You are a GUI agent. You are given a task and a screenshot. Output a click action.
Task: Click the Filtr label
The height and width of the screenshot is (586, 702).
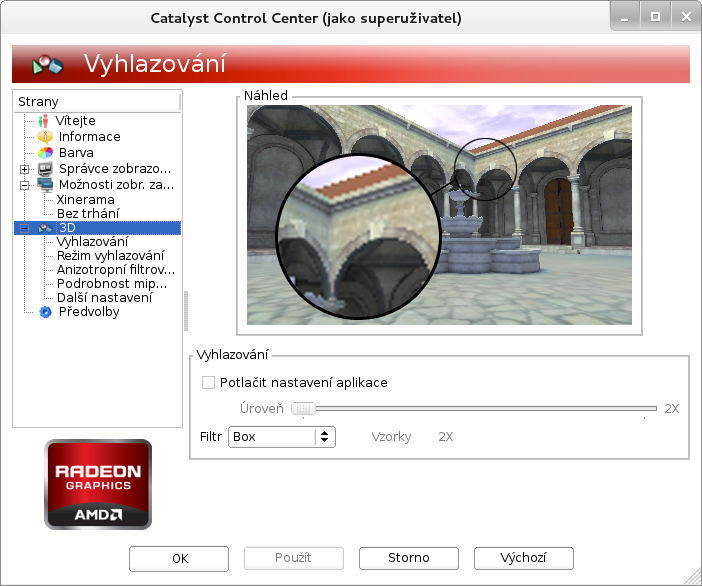pyautogui.click(x=211, y=437)
